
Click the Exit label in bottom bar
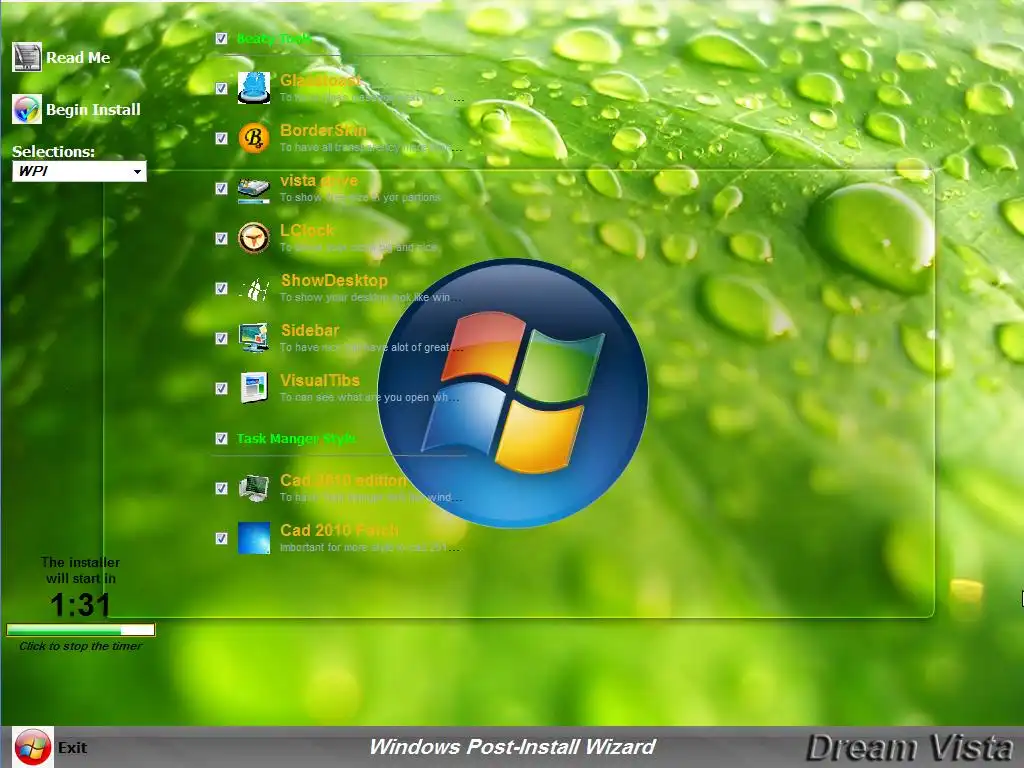tap(72, 748)
